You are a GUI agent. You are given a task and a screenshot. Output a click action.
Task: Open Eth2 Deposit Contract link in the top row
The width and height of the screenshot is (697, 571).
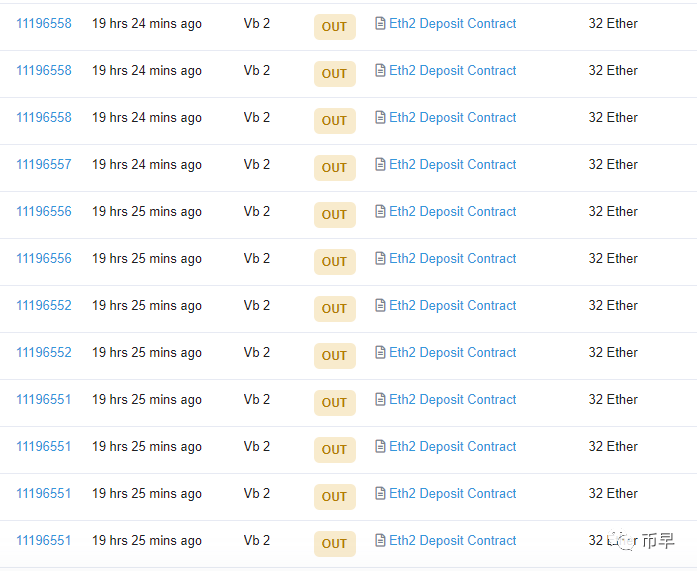click(453, 24)
